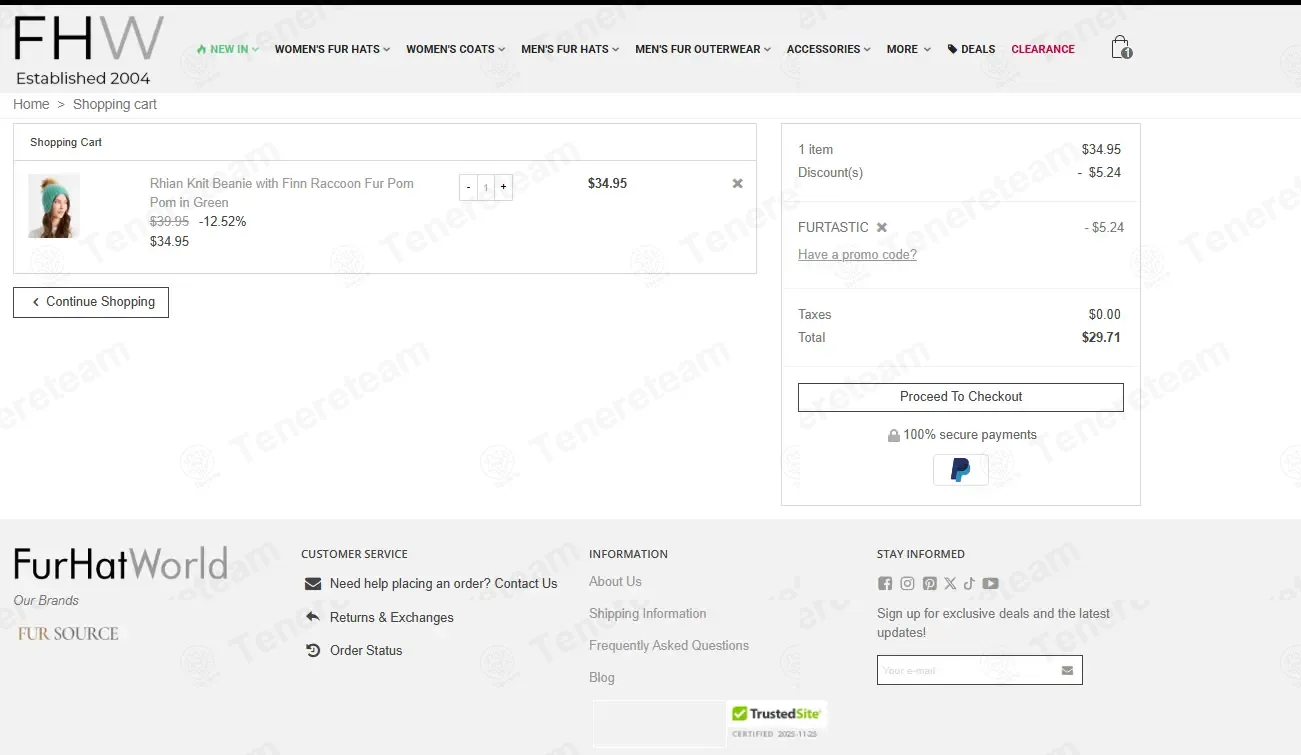
Task: Open Need help placing an order link
Action: [444, 584]
